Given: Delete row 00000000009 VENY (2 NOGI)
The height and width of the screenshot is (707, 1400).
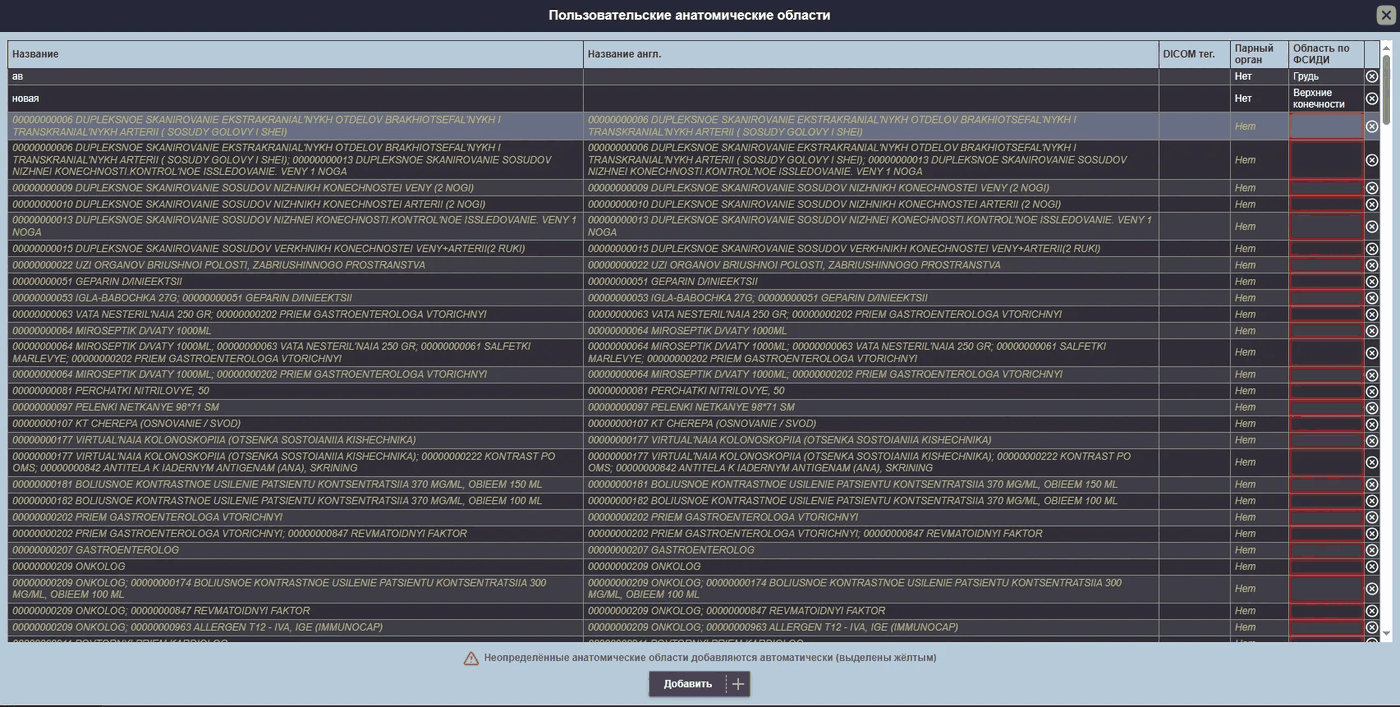Looking at the screenshot, I should click(1372, 188).
